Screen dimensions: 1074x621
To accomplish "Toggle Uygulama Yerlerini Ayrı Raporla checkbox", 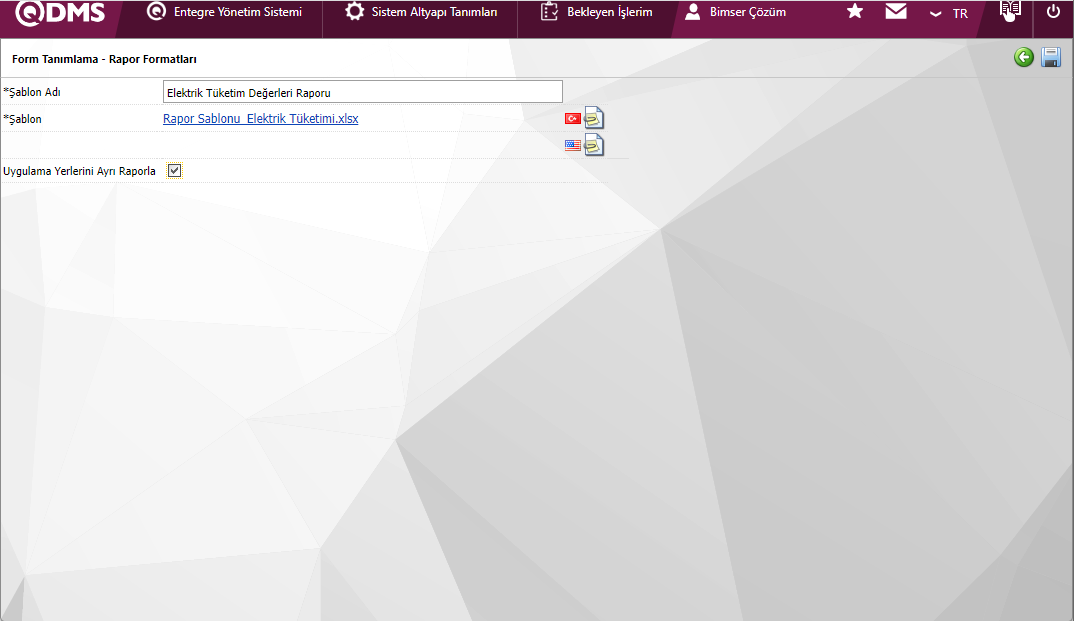I will click(175, 170).
